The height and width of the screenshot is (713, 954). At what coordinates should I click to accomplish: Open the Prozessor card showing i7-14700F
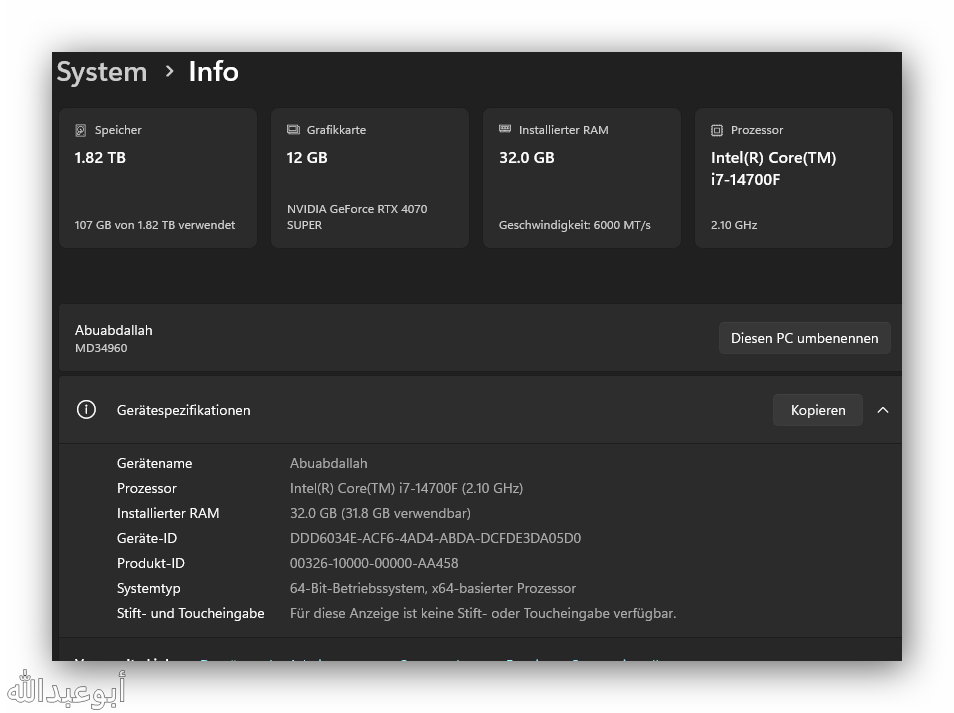794,178
